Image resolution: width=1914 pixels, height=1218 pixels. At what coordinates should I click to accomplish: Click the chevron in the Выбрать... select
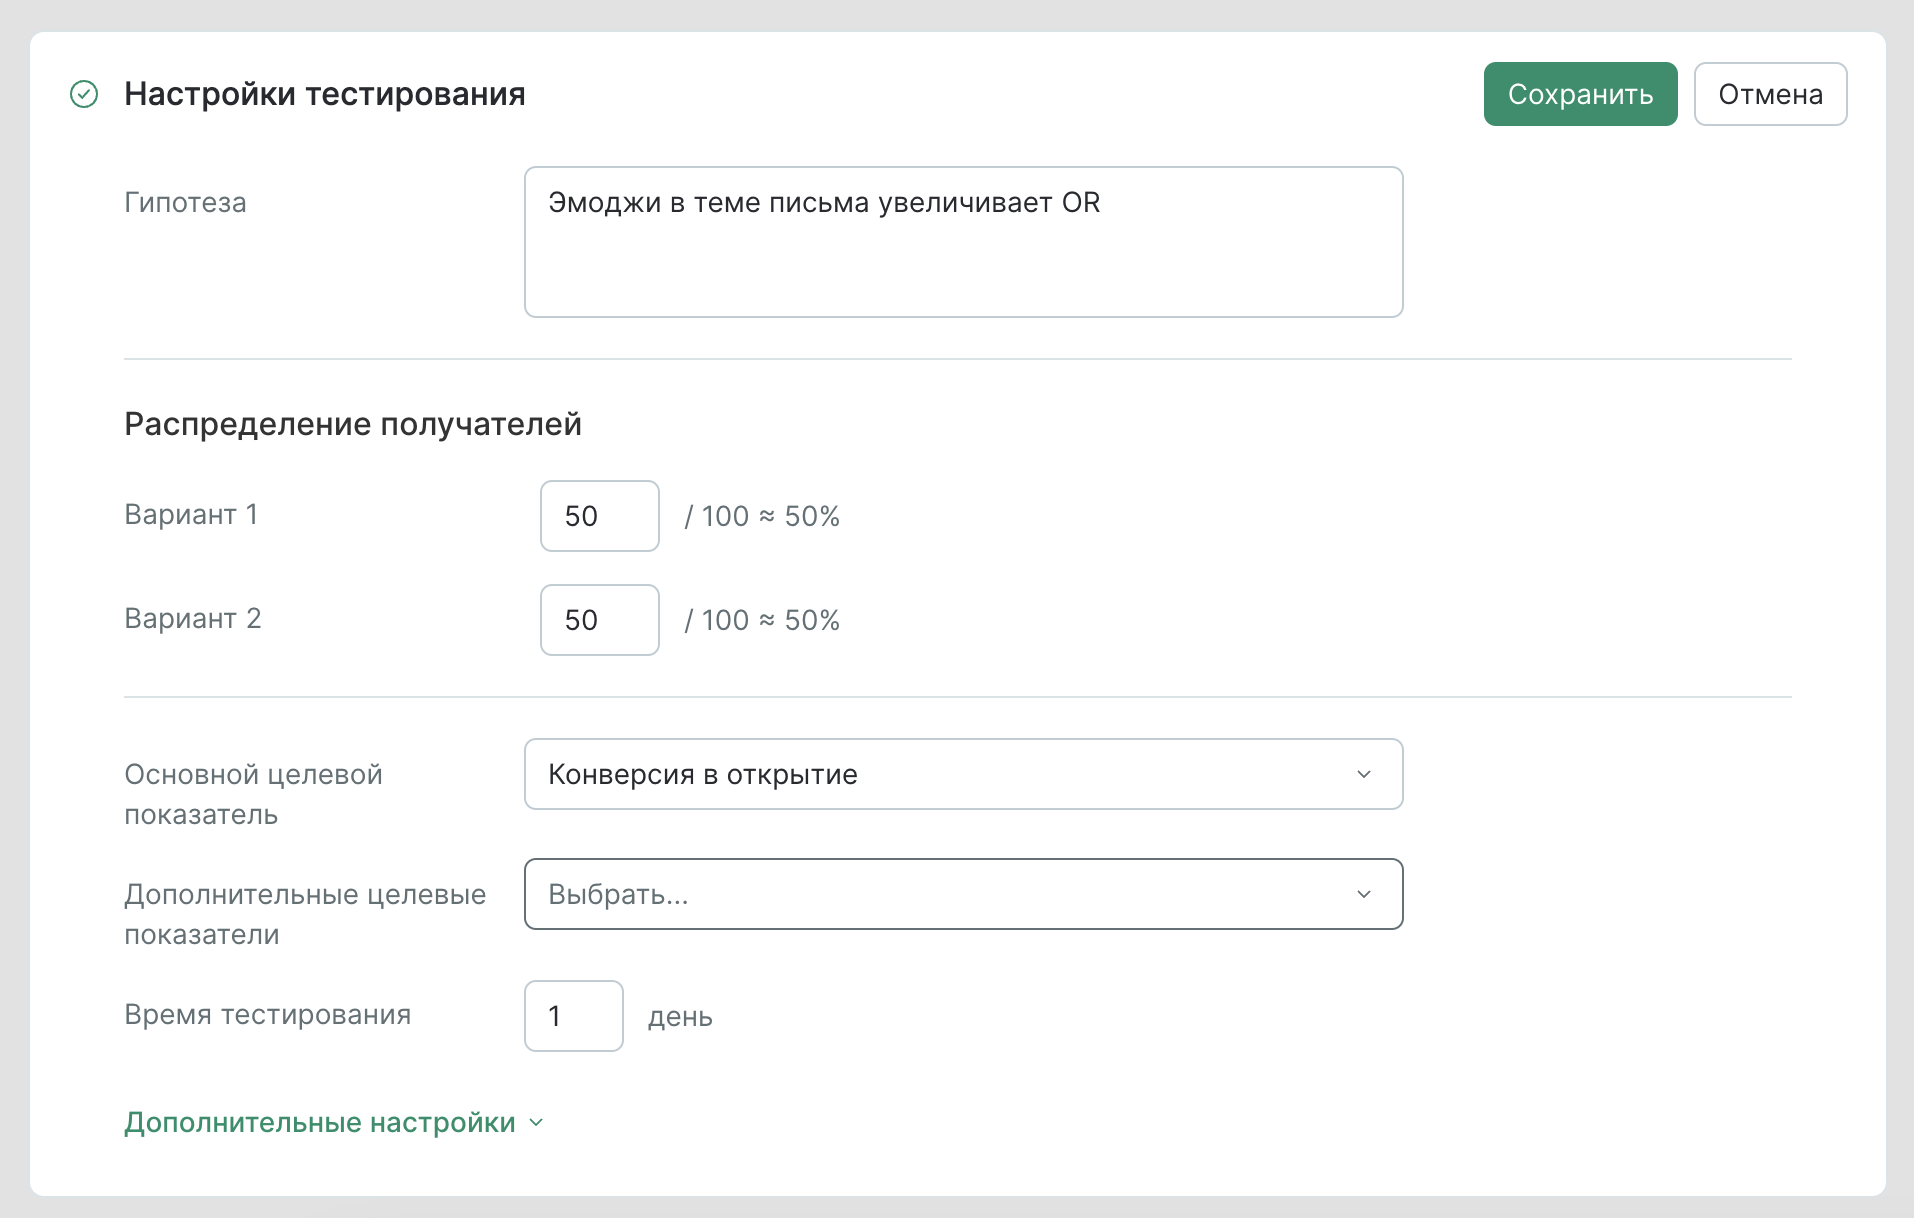1364,894
